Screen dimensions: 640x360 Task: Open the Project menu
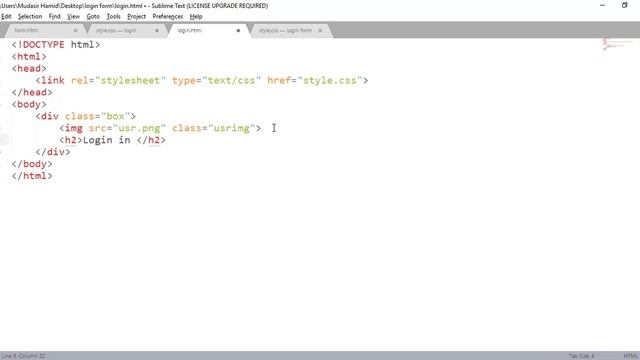click(136, 16)
